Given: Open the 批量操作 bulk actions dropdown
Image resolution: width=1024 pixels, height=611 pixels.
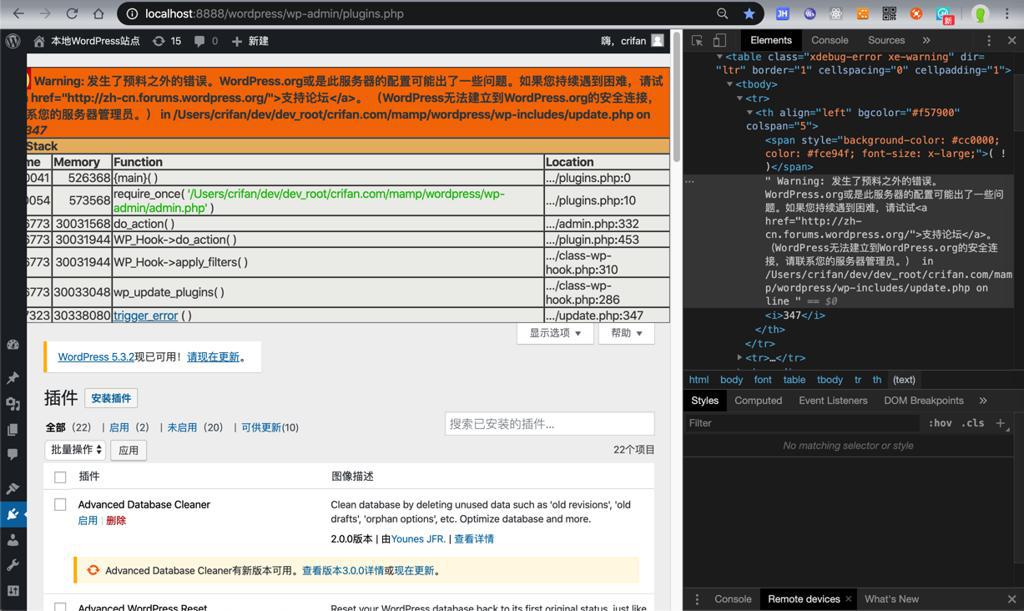Looking at the screenshot, I should coord(76,450).
